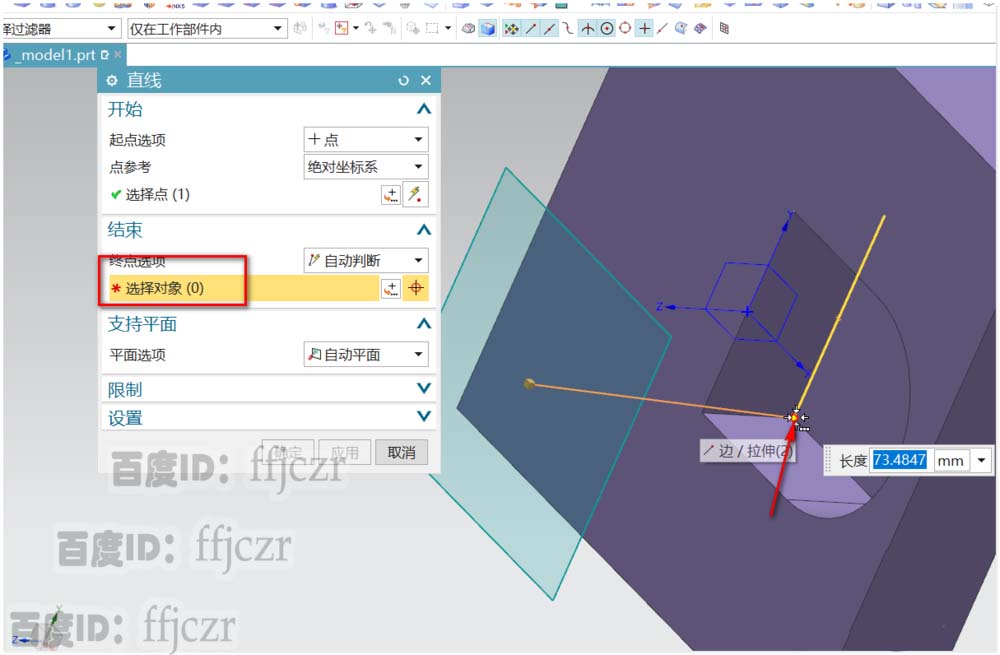Open the 点参考 dropdown
The image size is (1000, 655).
coord(365,167)
